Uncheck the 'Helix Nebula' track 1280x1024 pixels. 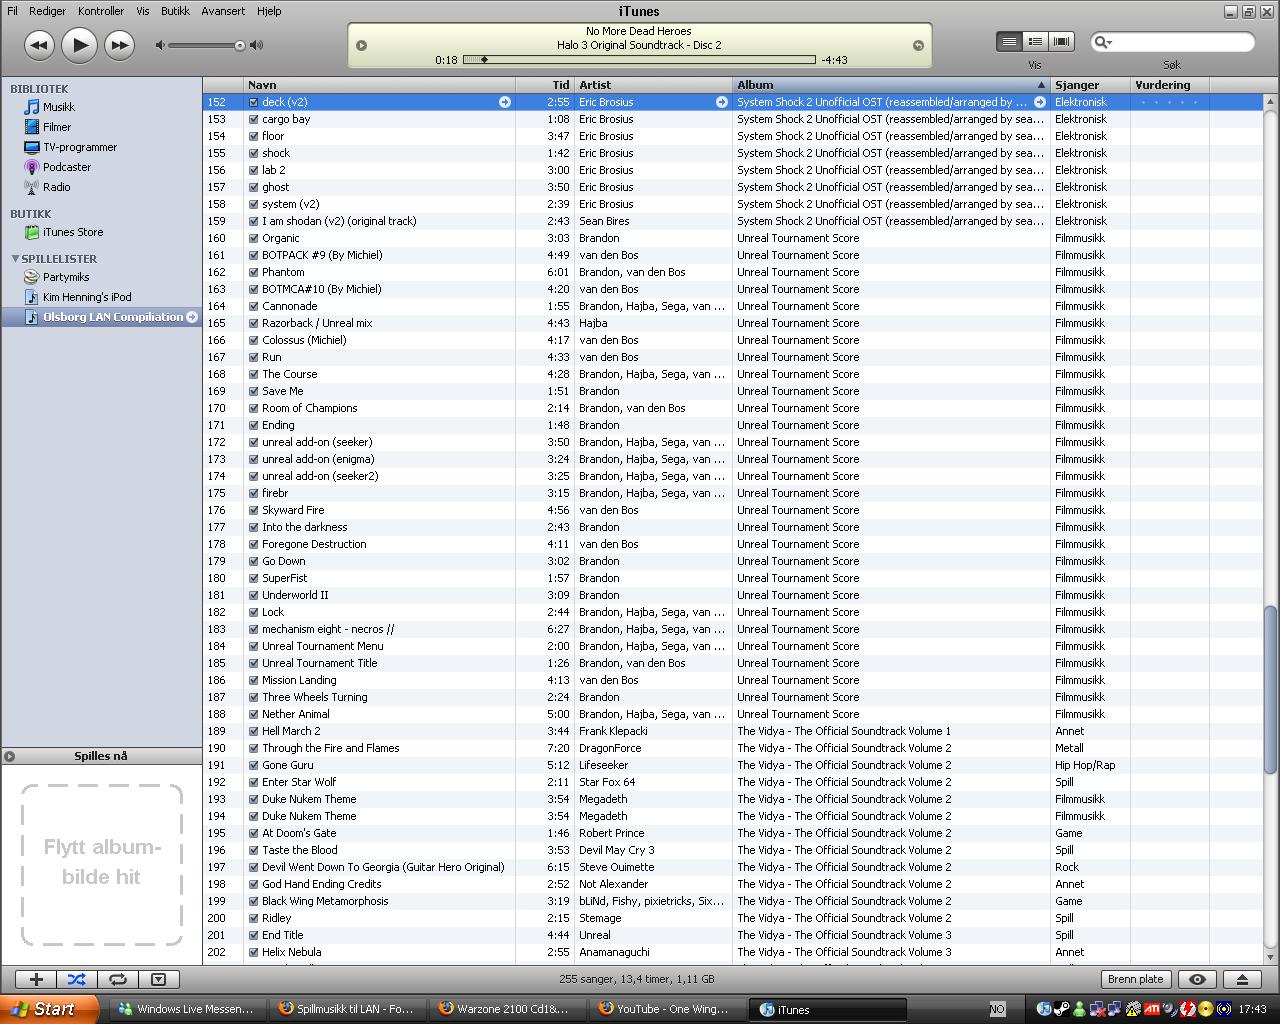253,952
